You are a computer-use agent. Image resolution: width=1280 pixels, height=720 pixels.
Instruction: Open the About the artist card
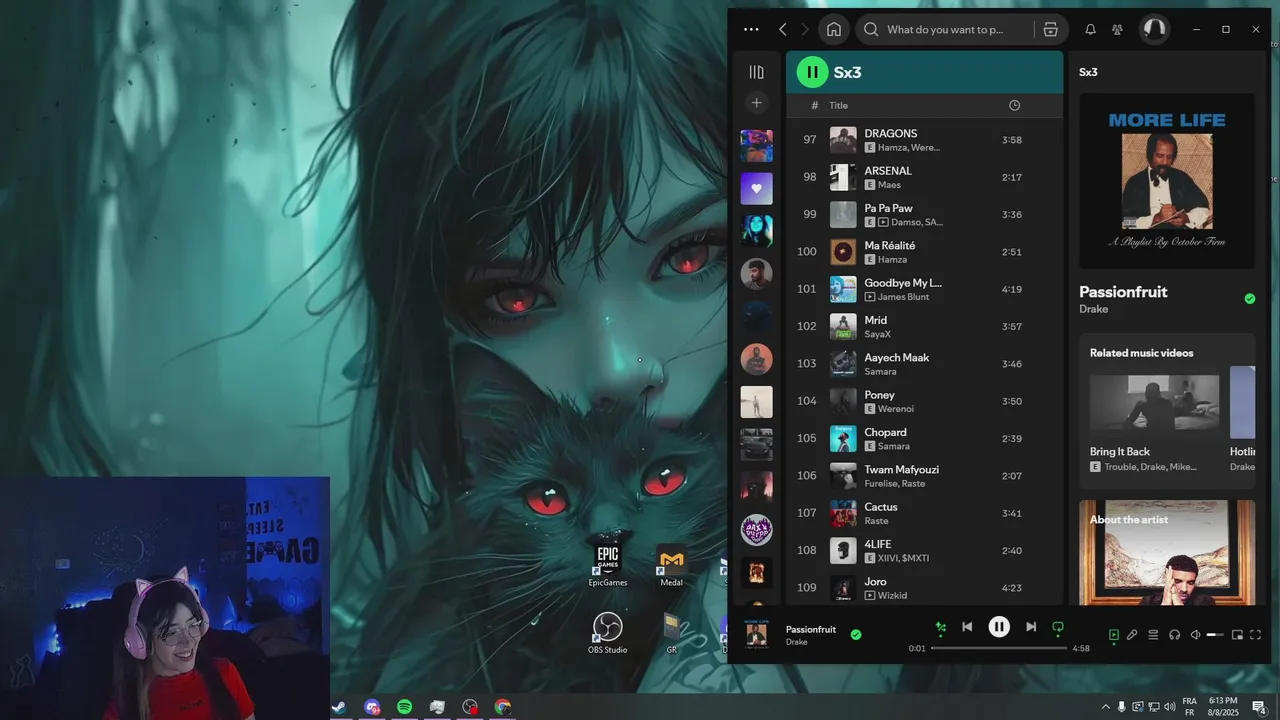click(1166, 552)
